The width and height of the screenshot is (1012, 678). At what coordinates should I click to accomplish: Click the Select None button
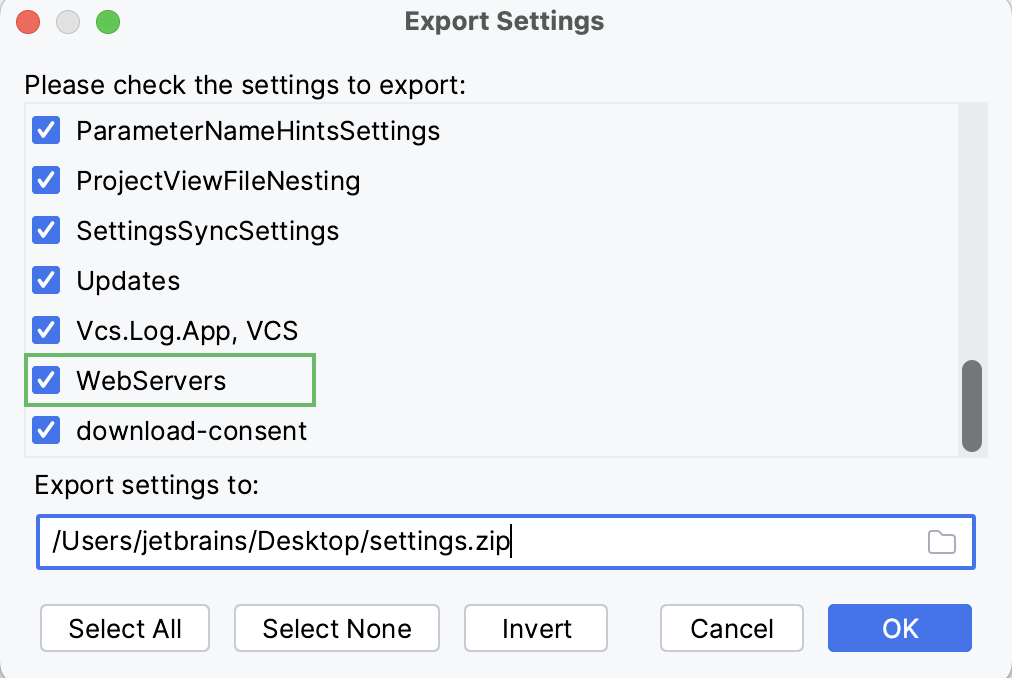pyautogui.click(x=337, y=628)
